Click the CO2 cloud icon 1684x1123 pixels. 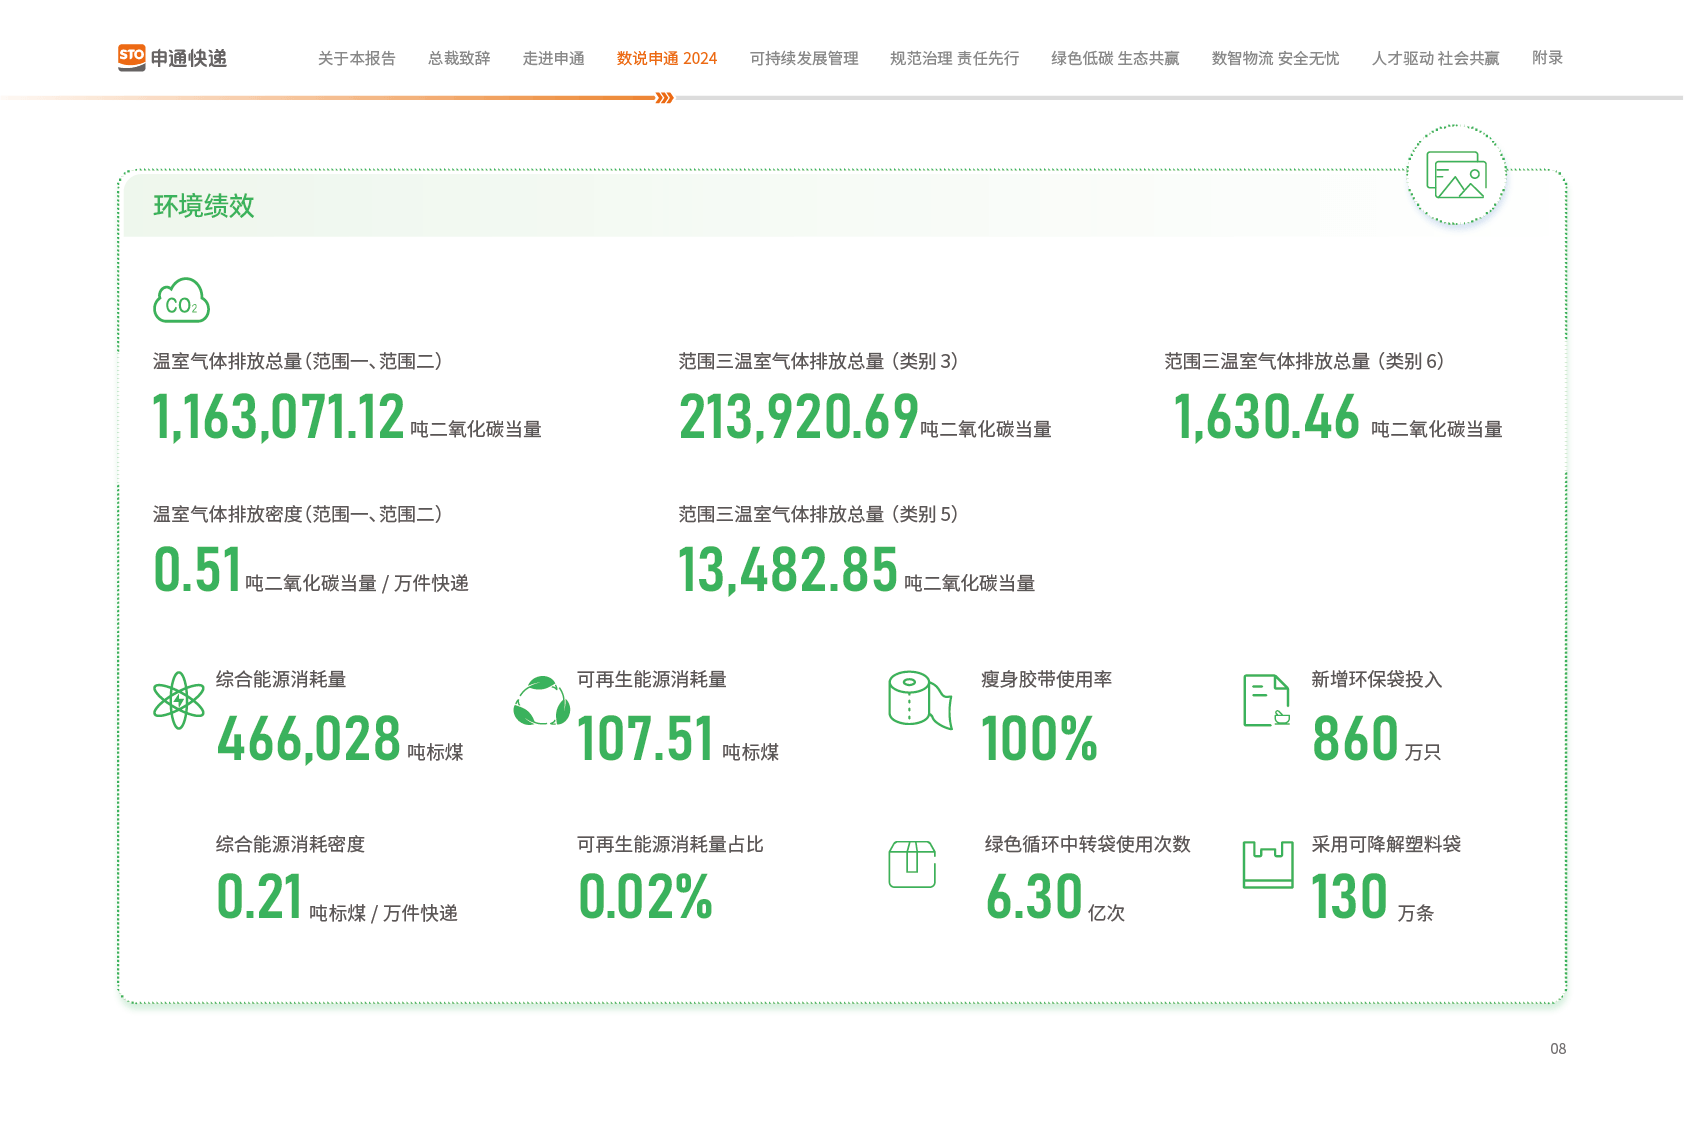tap(181, 301)
